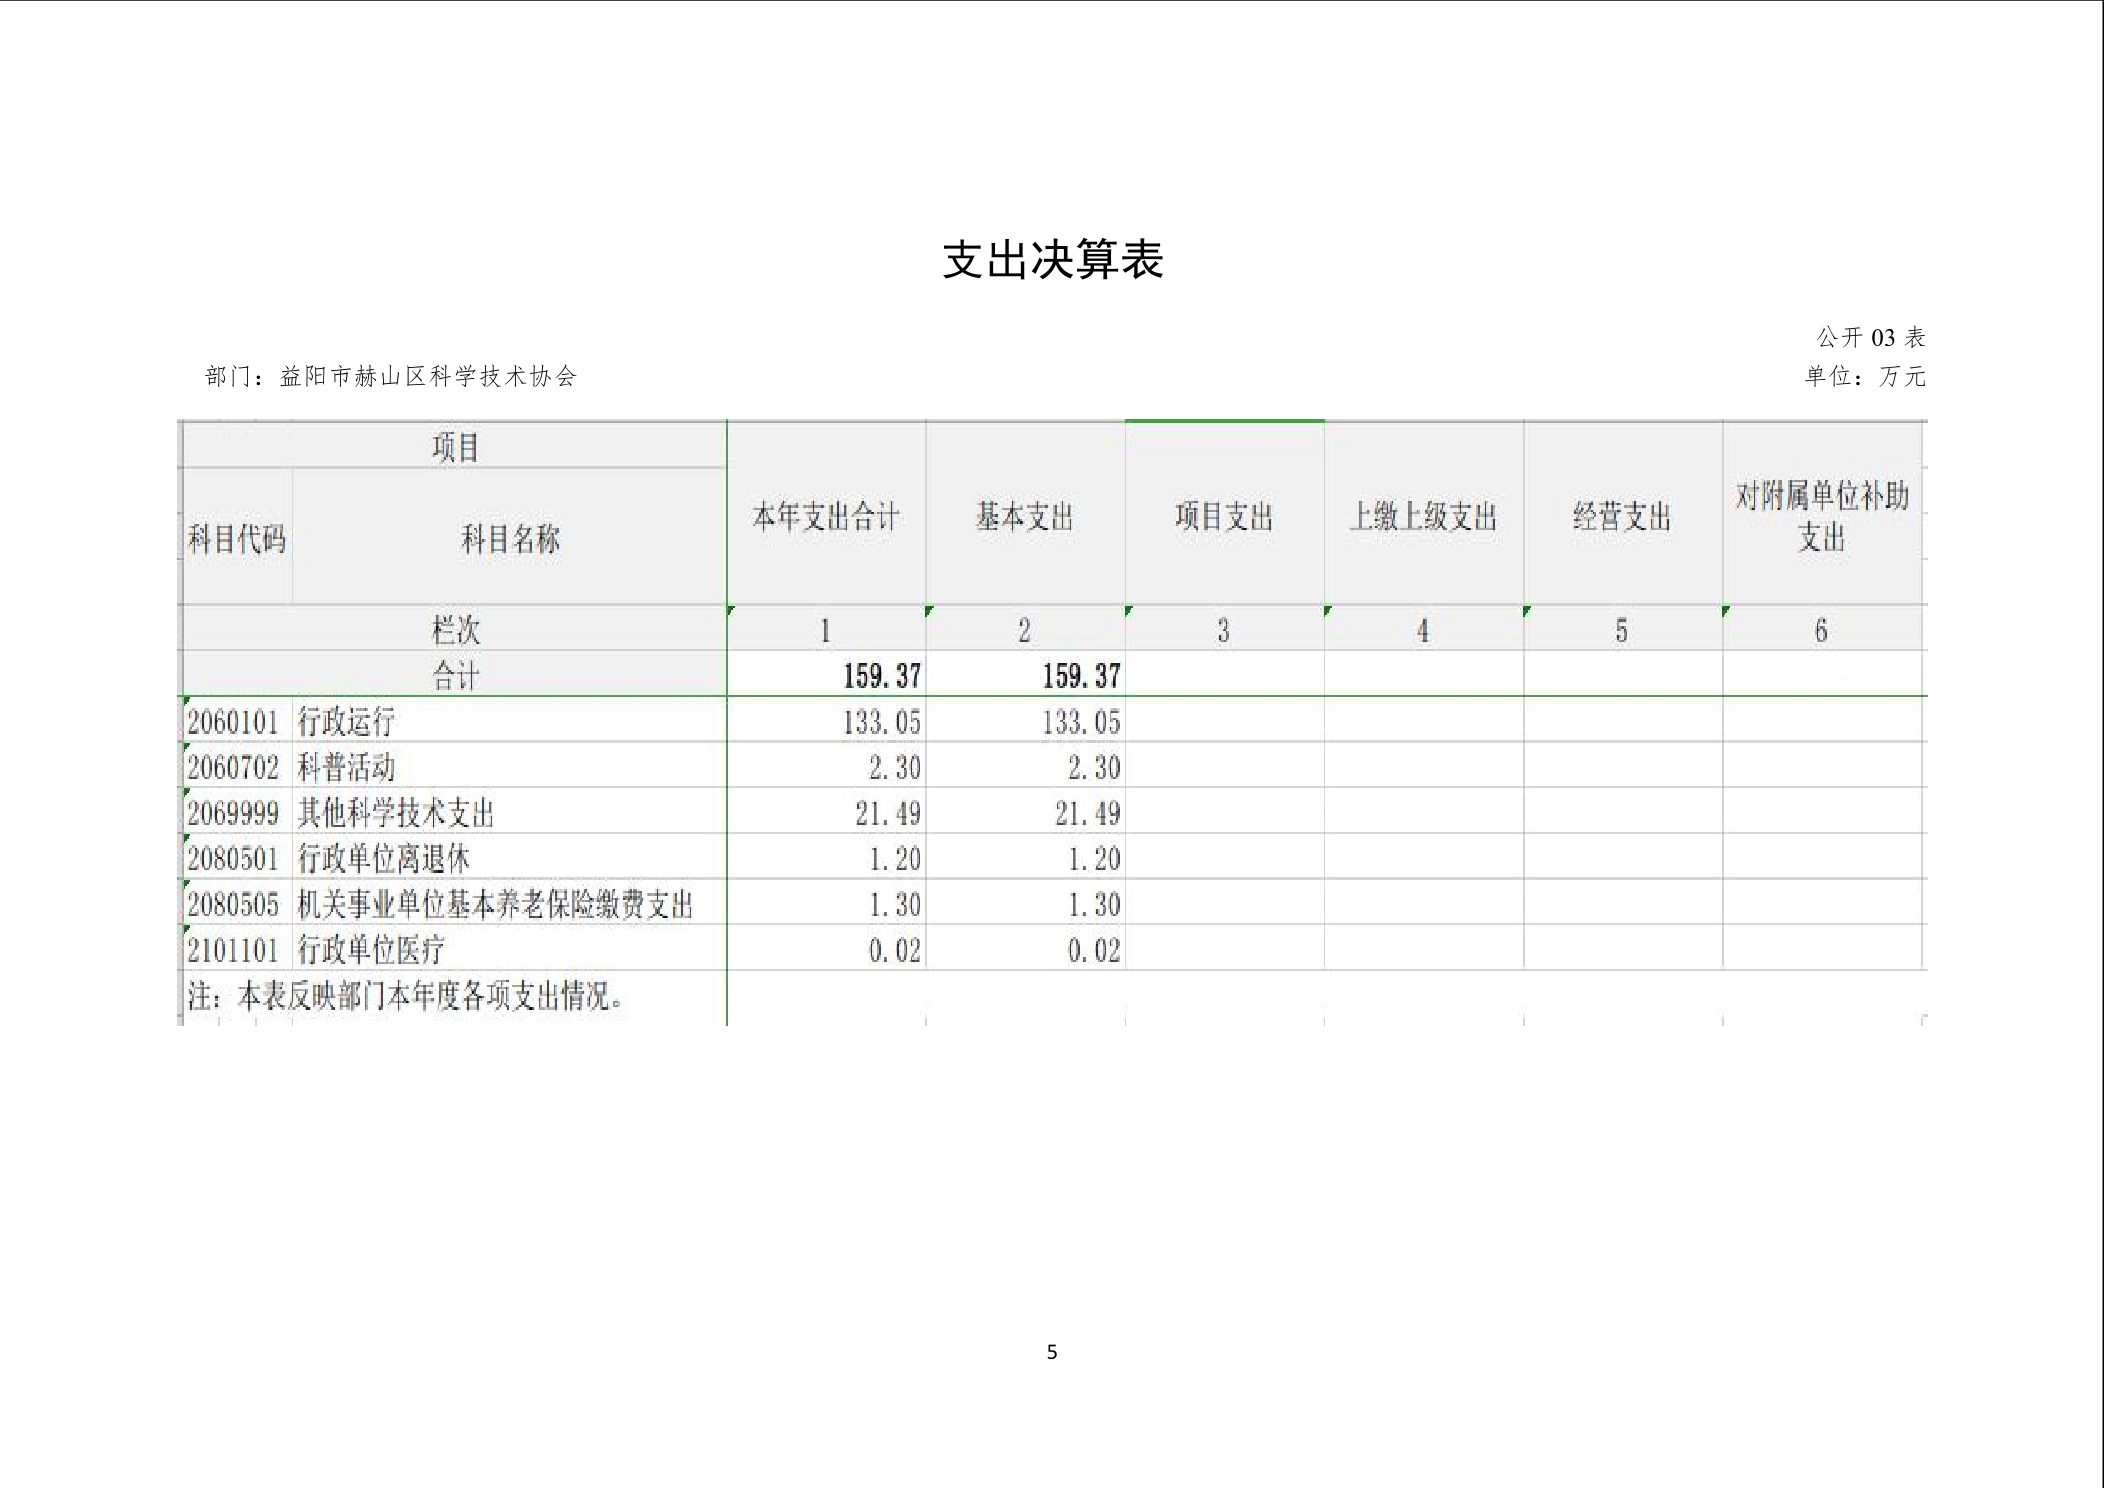Click the page number 5 at bottom

coord(1052,1352)
